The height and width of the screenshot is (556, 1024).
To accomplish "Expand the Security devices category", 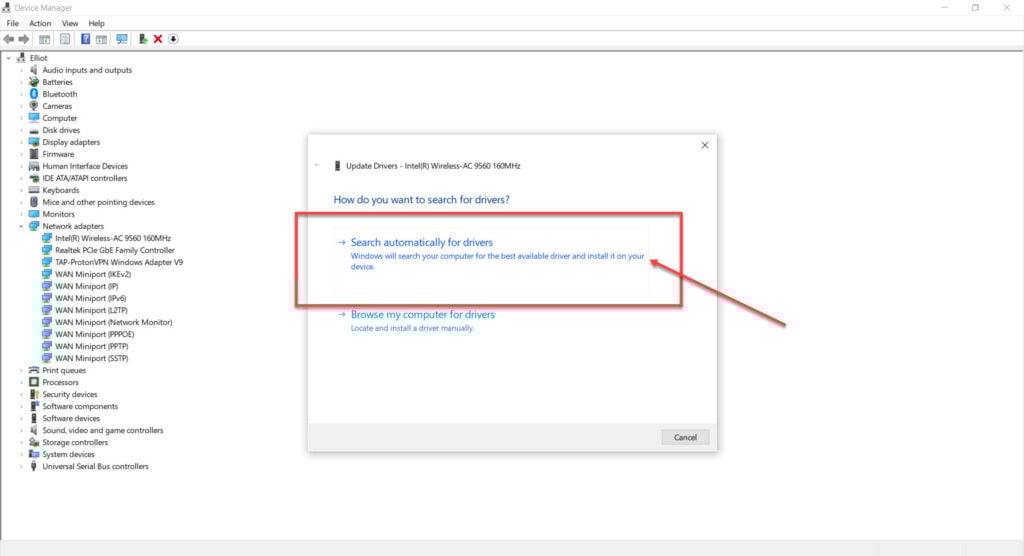I will click(21, 395).
